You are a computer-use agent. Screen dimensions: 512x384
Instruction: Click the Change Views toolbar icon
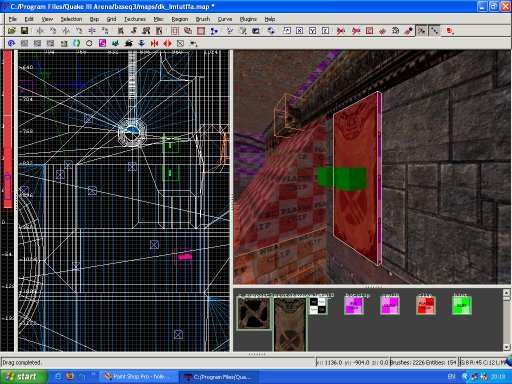click(x=230, y=31)
